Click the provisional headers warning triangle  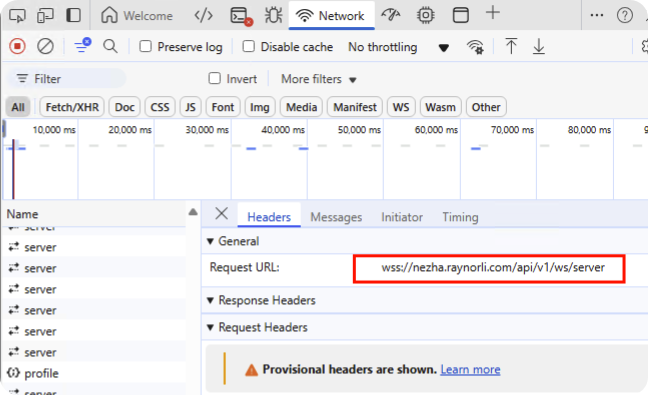click(x=251, y=370)
